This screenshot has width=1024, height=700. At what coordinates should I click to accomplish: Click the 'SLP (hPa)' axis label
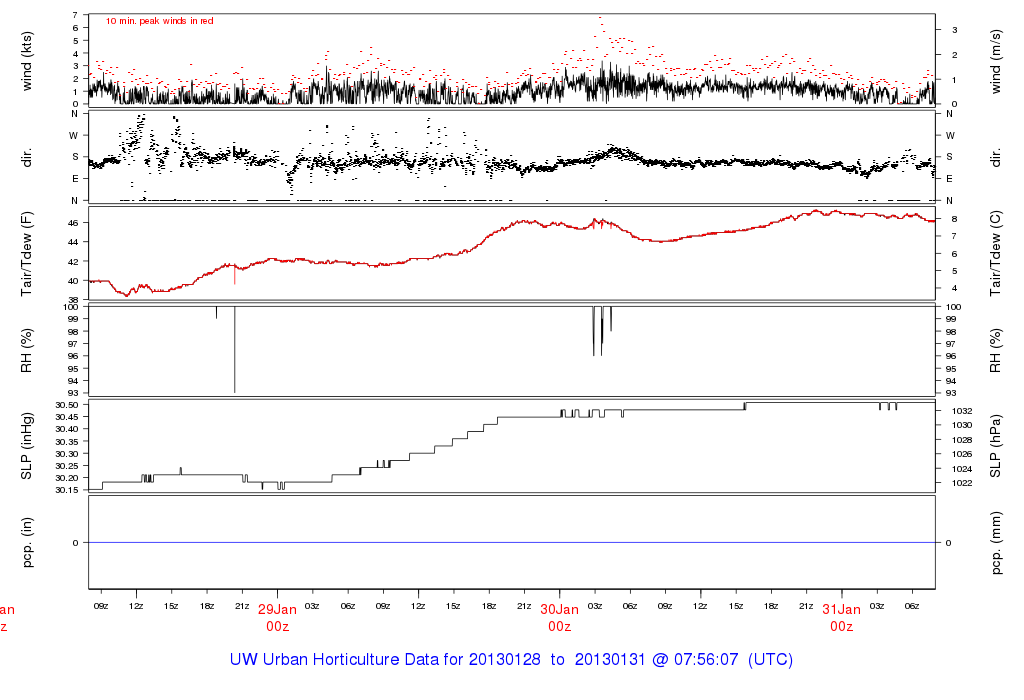995,446
